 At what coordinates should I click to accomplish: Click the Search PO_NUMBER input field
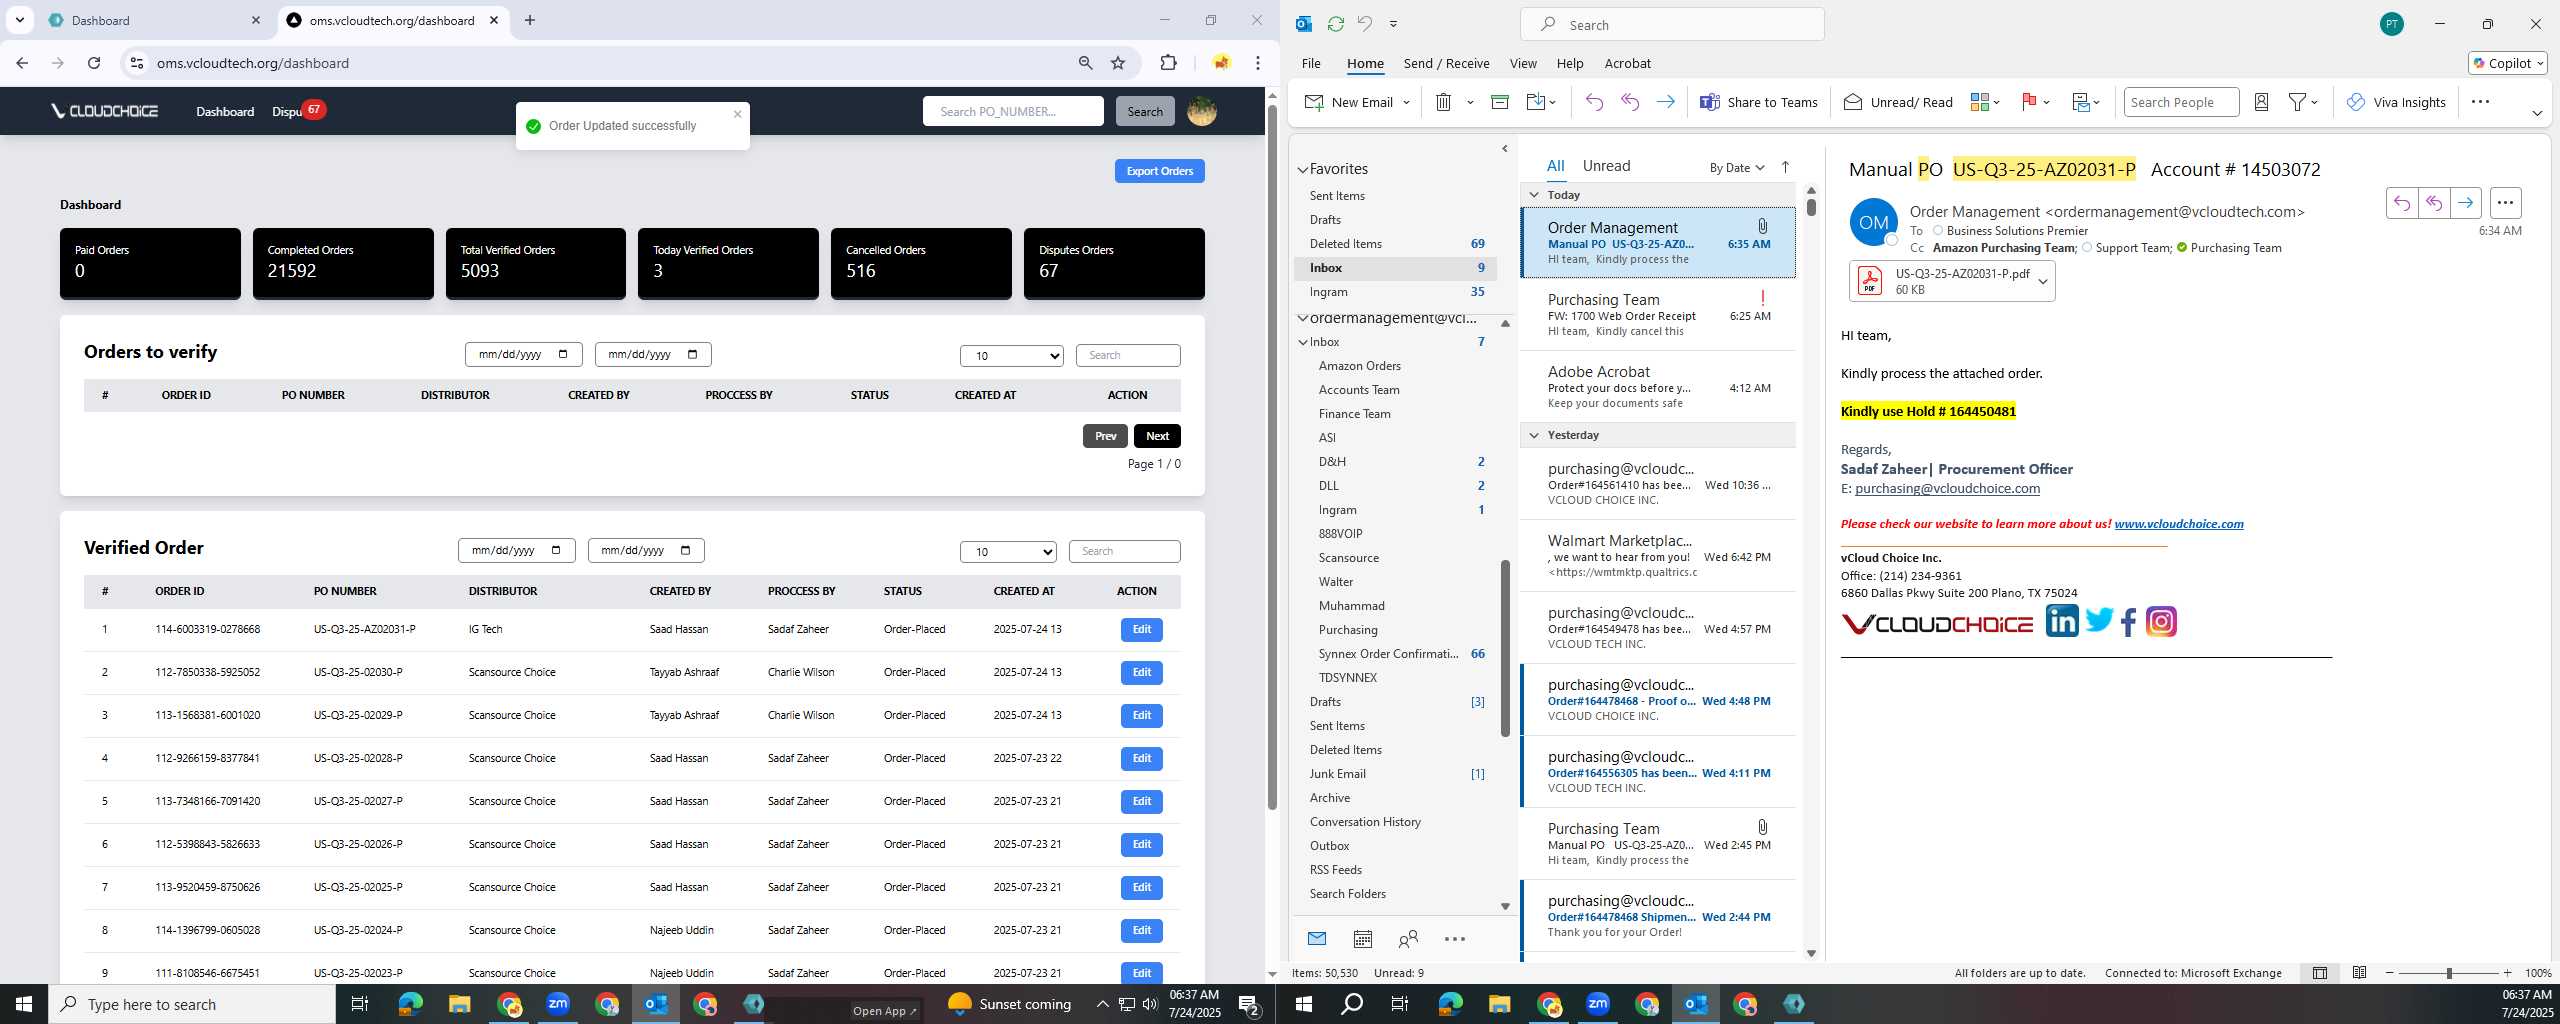1012,111
